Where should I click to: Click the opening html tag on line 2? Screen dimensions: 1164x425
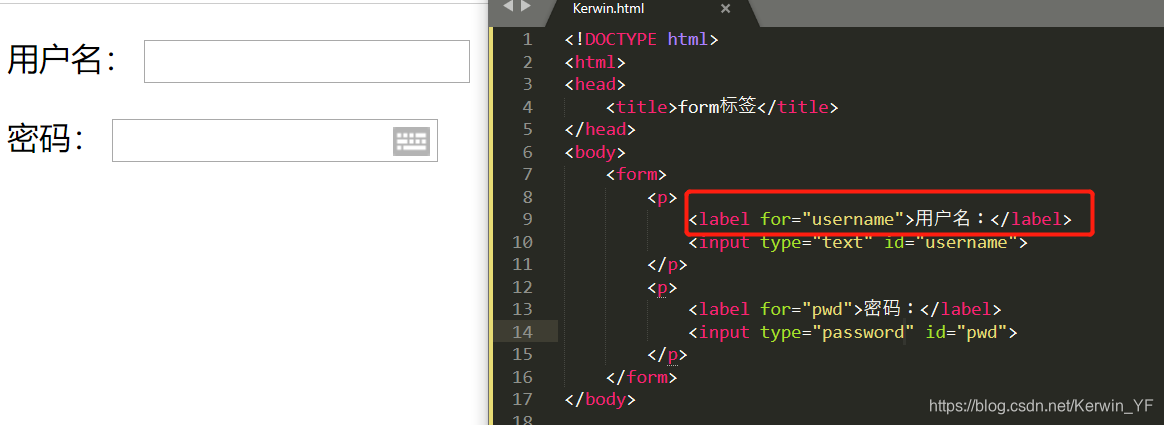[595, 62]
